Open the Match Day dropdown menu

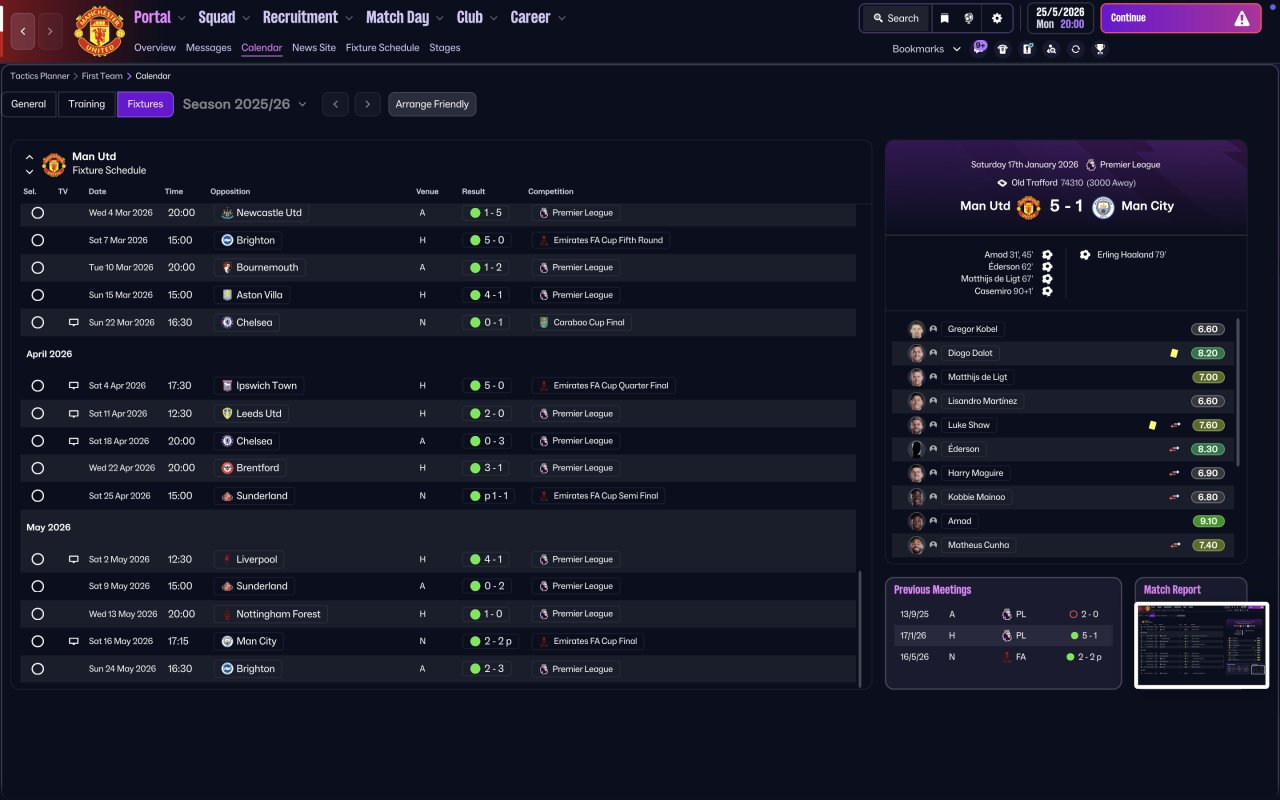click(403, 17)
